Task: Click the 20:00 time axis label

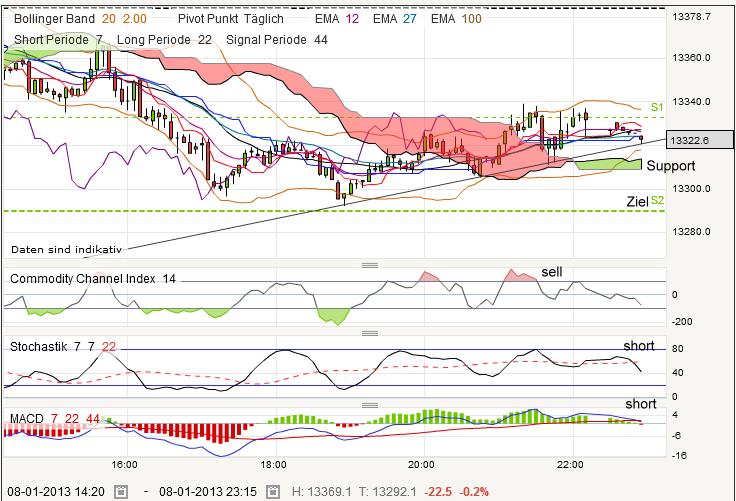Action: [421, 465]
